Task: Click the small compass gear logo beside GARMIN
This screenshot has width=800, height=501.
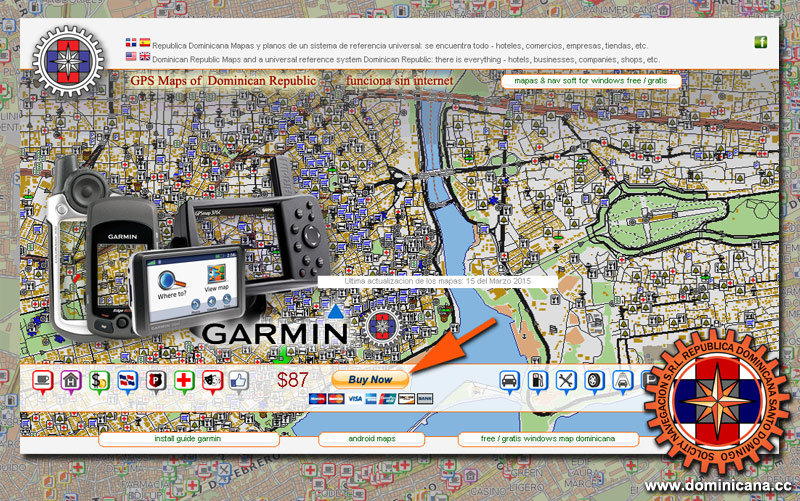Action: 381,327
